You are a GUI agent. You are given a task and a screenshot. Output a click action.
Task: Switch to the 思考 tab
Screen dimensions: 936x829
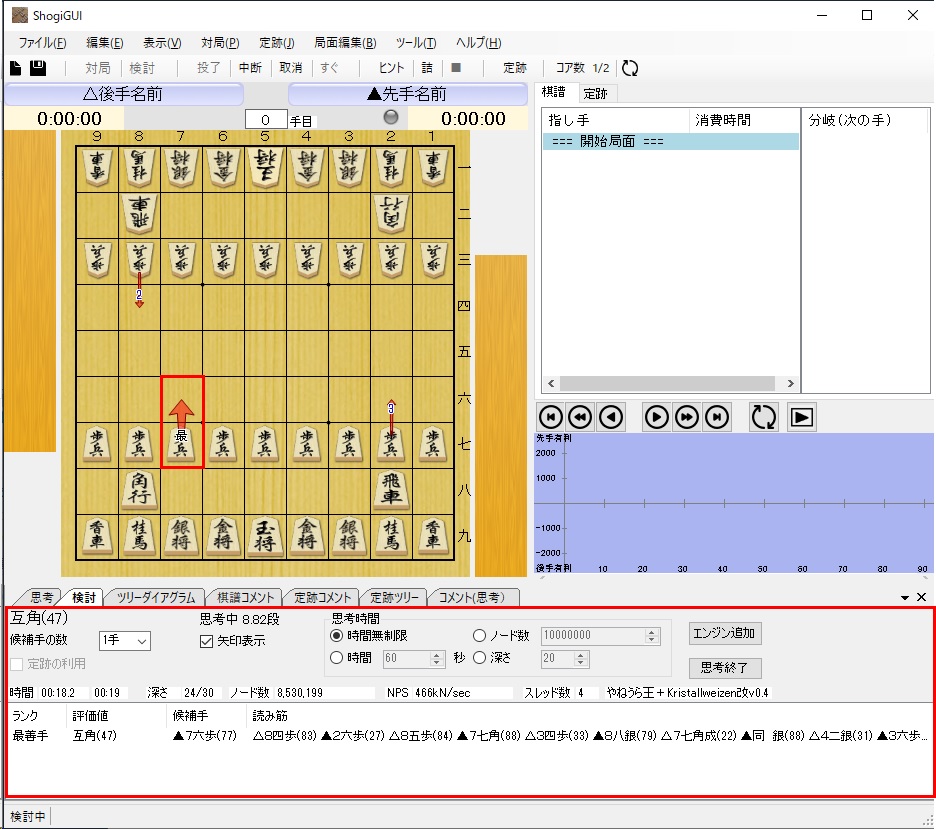[x=41, y=597]
